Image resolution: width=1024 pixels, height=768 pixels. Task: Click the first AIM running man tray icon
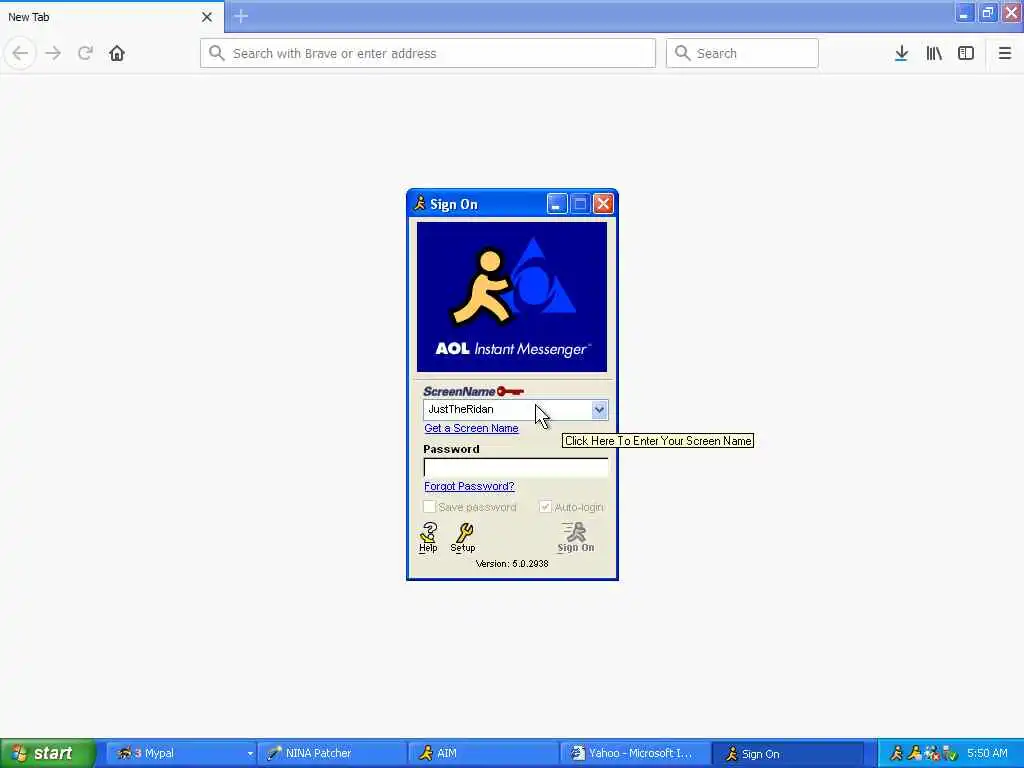[897, 753]
